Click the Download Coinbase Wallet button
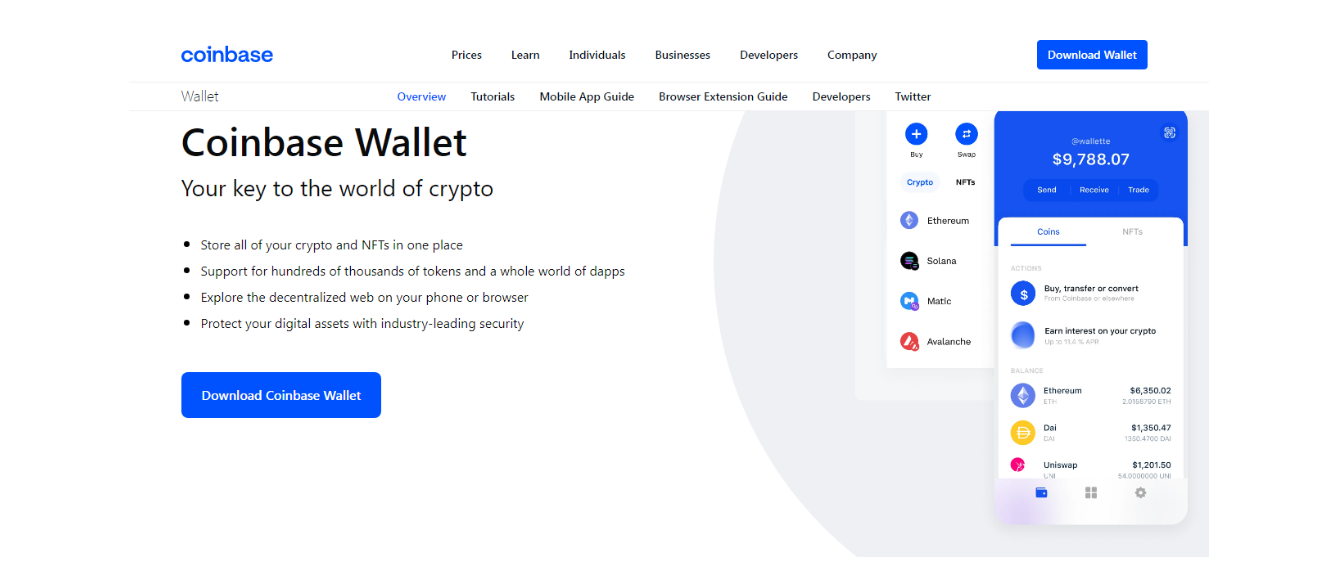Screen dimensions: 1338x574 281,395
